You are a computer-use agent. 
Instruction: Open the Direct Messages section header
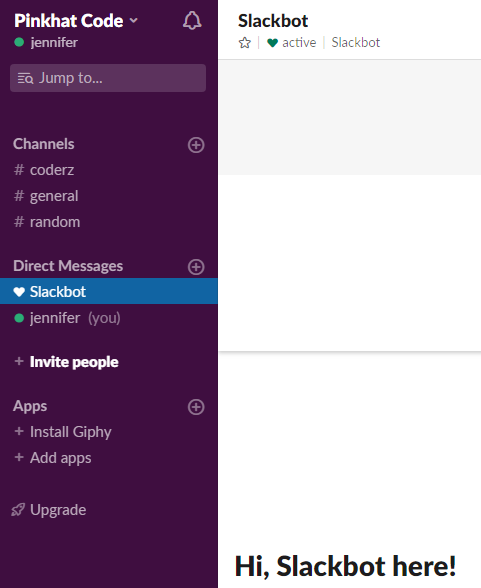[68, 266]
